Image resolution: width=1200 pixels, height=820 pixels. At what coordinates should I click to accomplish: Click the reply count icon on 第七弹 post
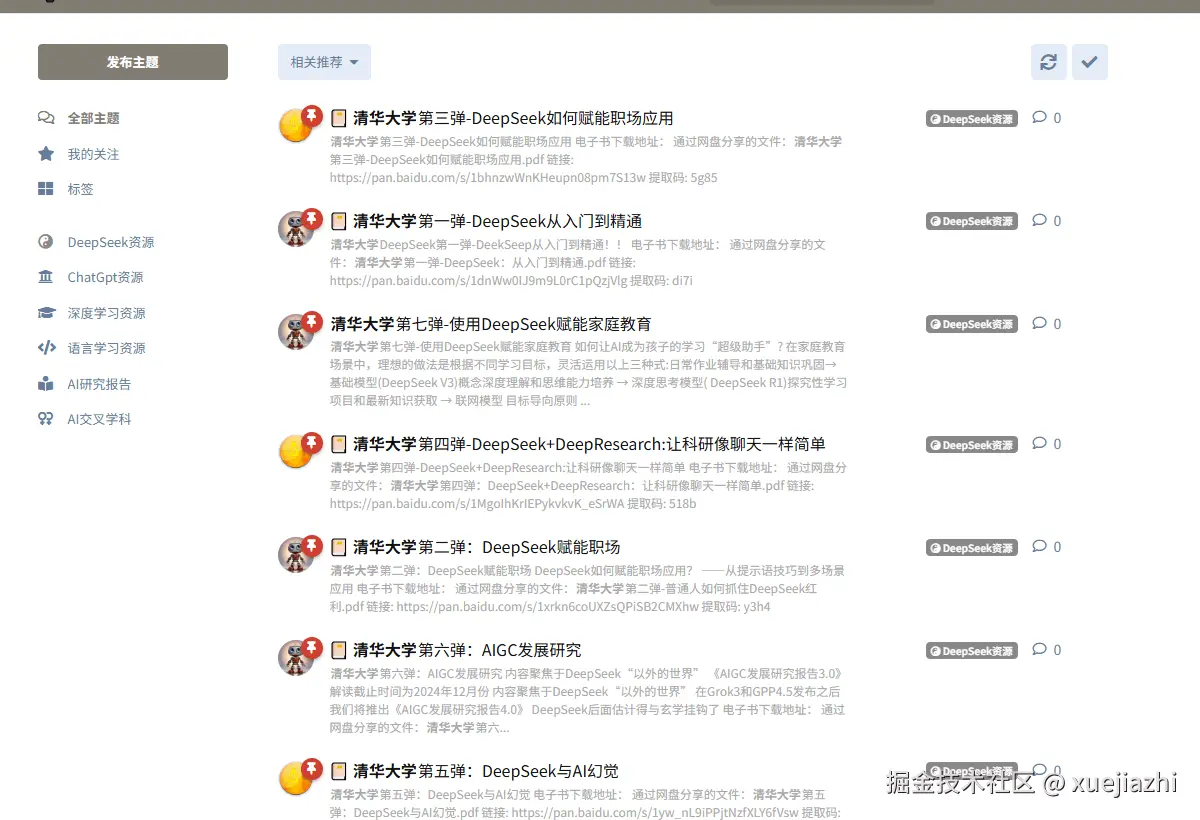tap(1039, 324)
